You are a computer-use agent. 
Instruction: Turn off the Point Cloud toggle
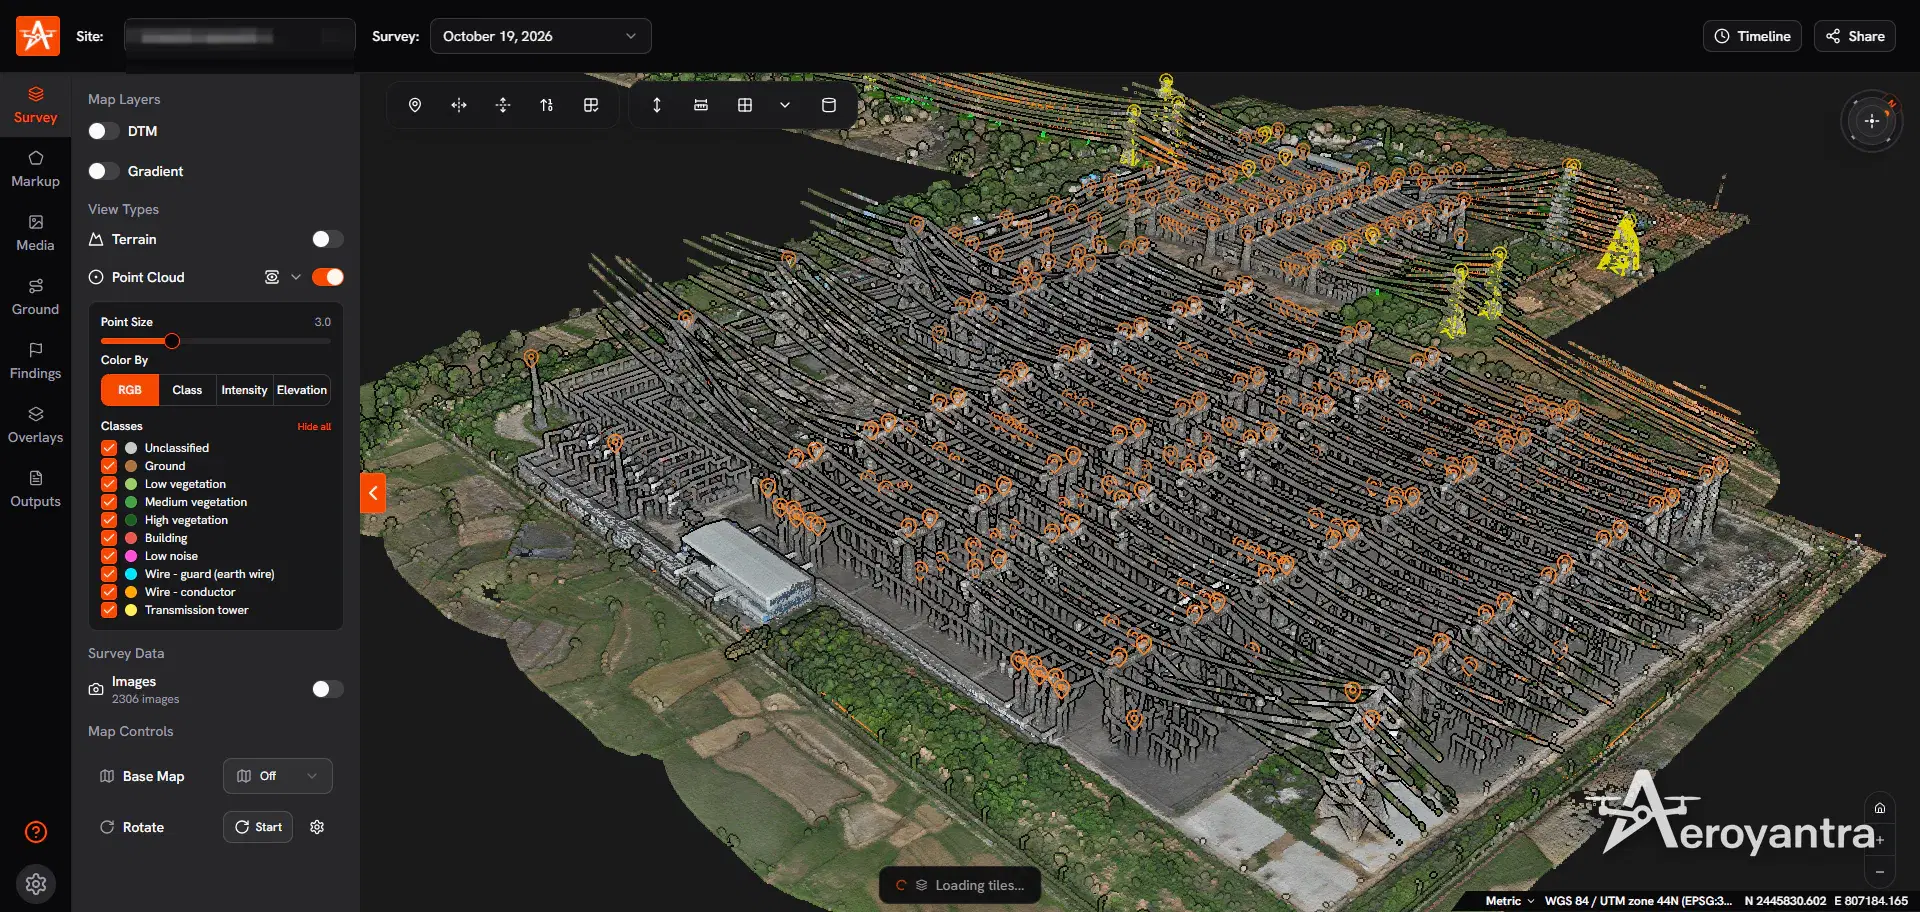click(328, 277)
